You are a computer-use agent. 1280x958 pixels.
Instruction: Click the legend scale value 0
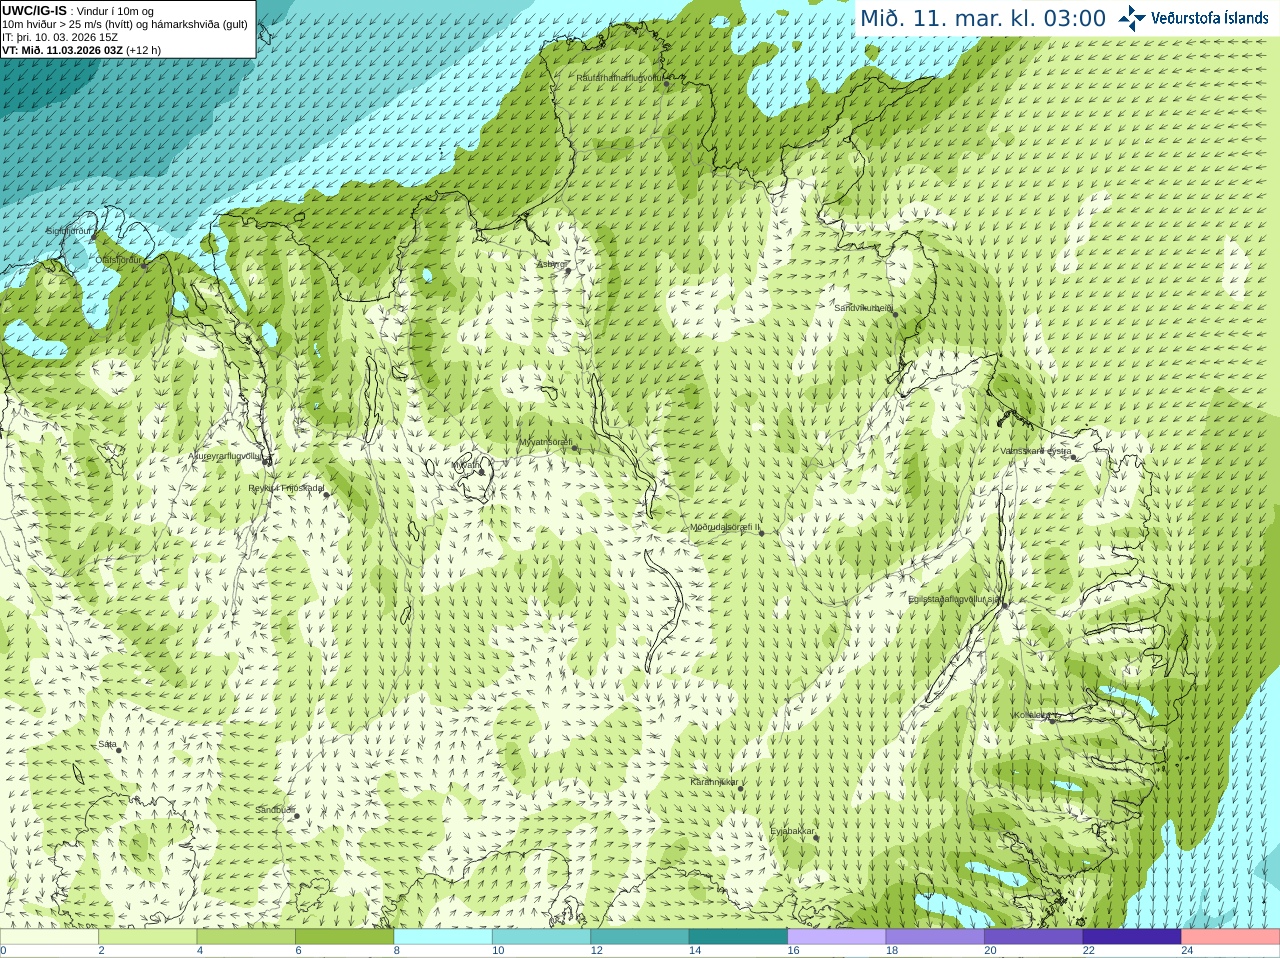(3, 951)
